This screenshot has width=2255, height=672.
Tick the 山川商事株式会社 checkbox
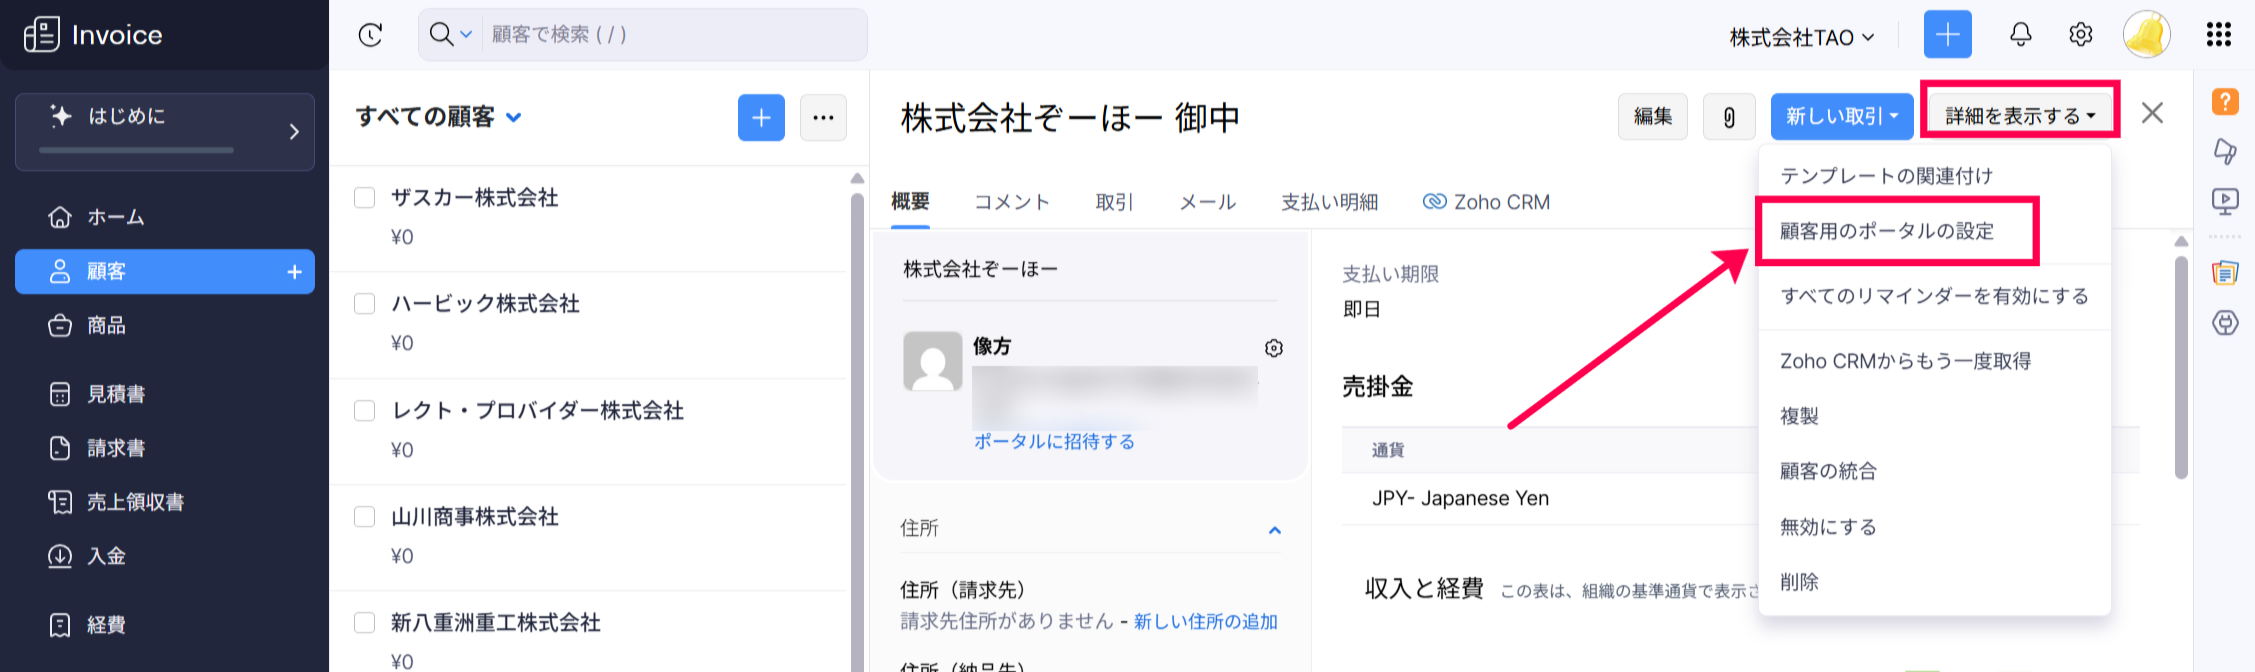click(x=365, y=517)
